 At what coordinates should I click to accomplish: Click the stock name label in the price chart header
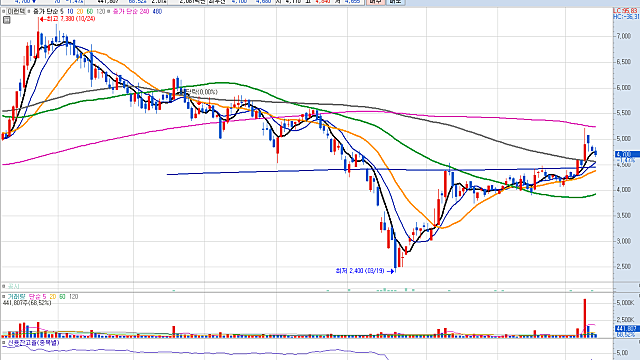coord(16,12)
